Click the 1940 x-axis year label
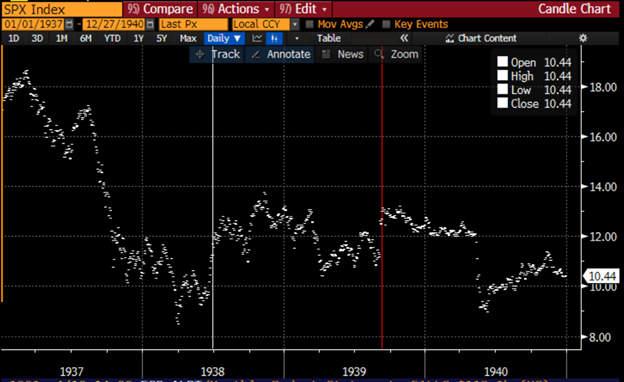Viewport: 624px width, 382px height. tap(496, 372)
